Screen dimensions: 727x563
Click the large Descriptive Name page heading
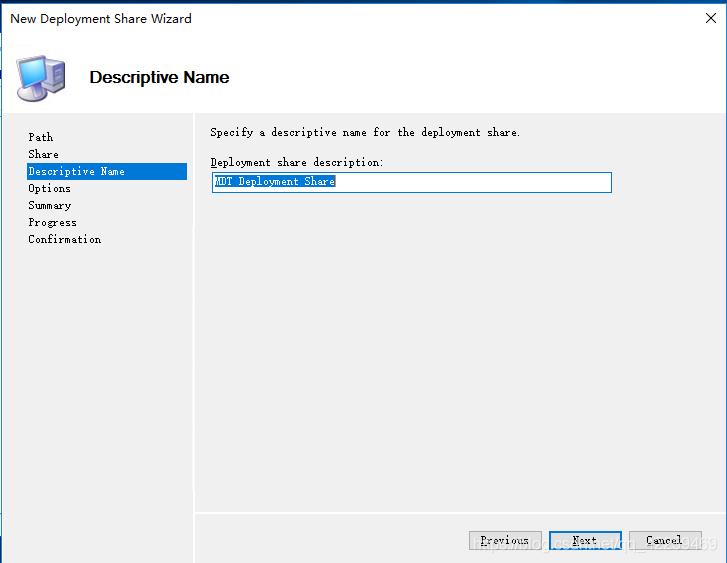click(x=159, y=77)
